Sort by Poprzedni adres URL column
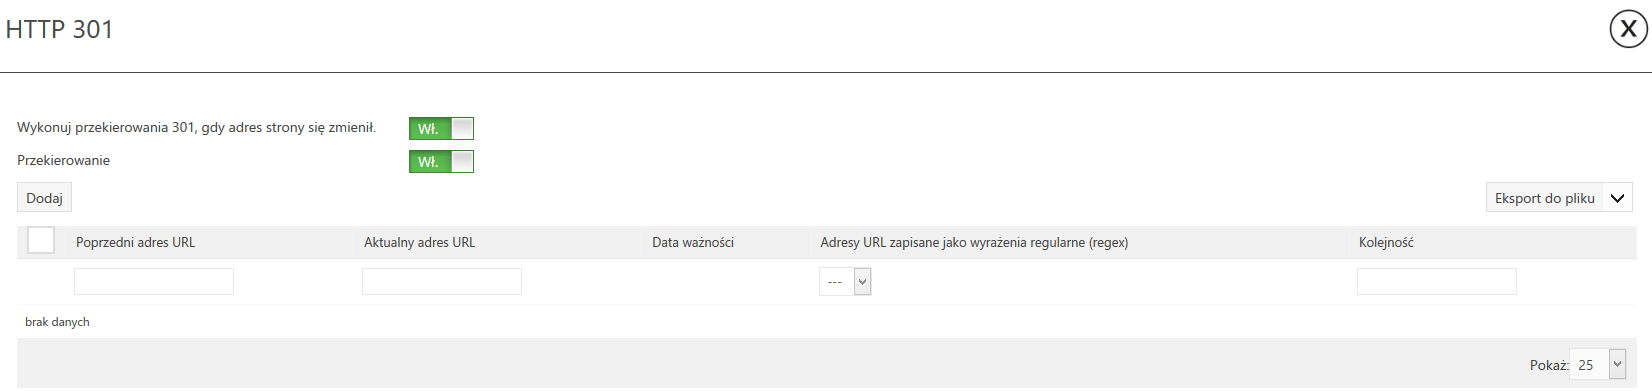Screen dimensions: 1652x391 pos(135,242)
